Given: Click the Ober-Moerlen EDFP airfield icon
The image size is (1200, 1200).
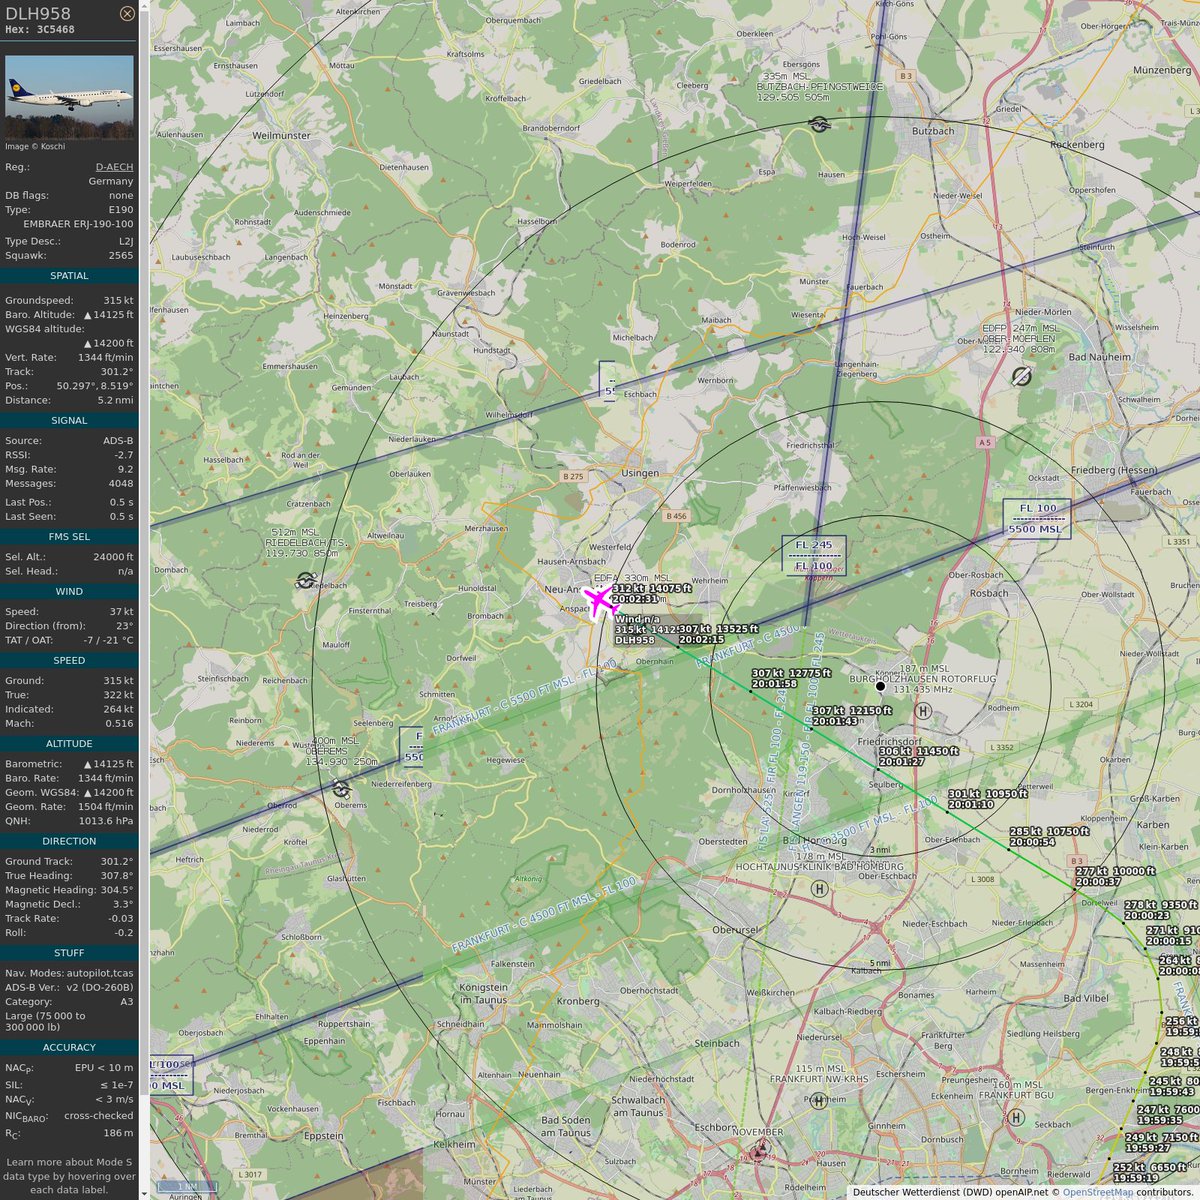Looking at the screenshot, I should 1021,376.
